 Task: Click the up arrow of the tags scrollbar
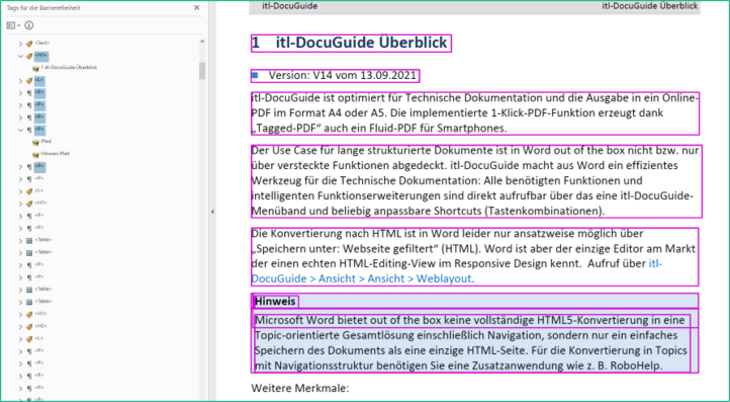[202, 42]
